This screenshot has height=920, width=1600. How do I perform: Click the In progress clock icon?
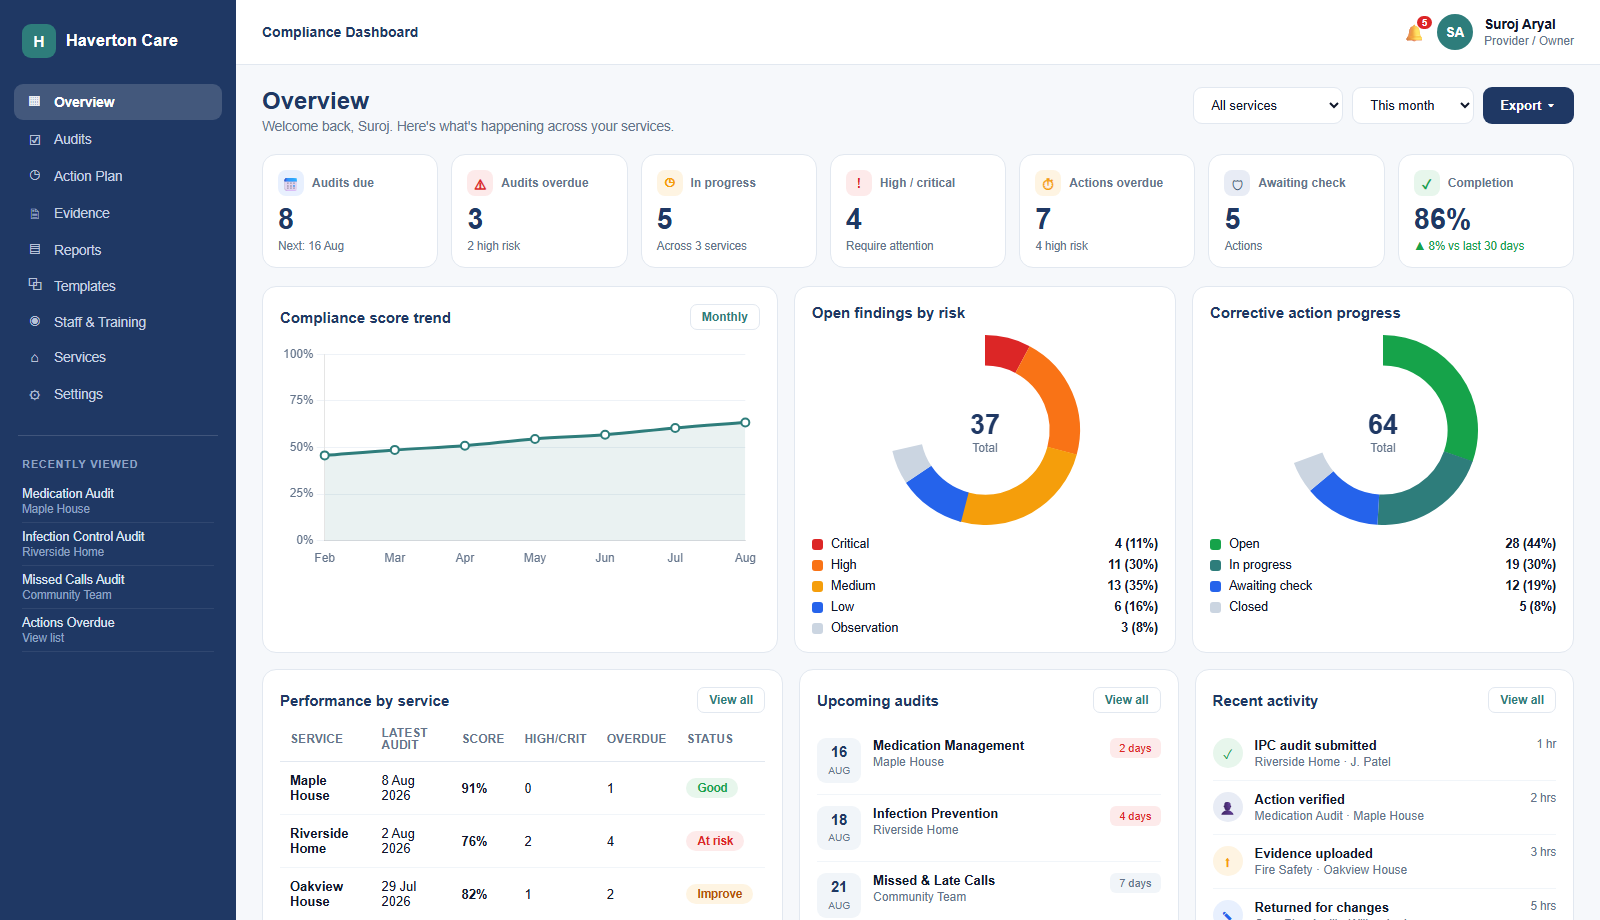669,183
